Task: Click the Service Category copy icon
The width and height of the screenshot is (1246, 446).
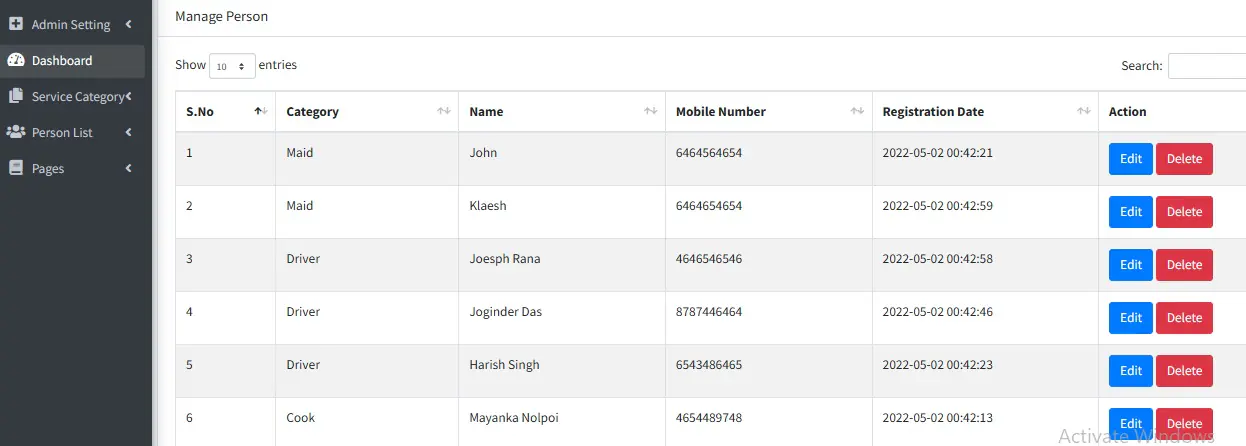Action: click(x=16, y=96)
